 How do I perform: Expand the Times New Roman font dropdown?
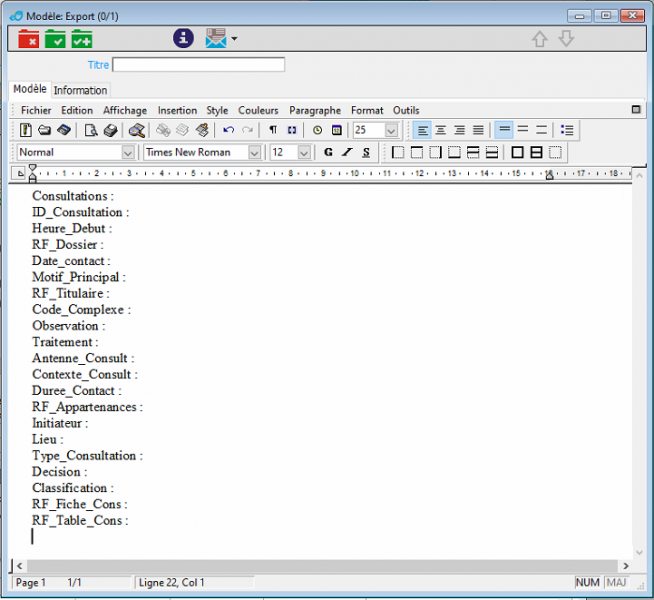254,153
